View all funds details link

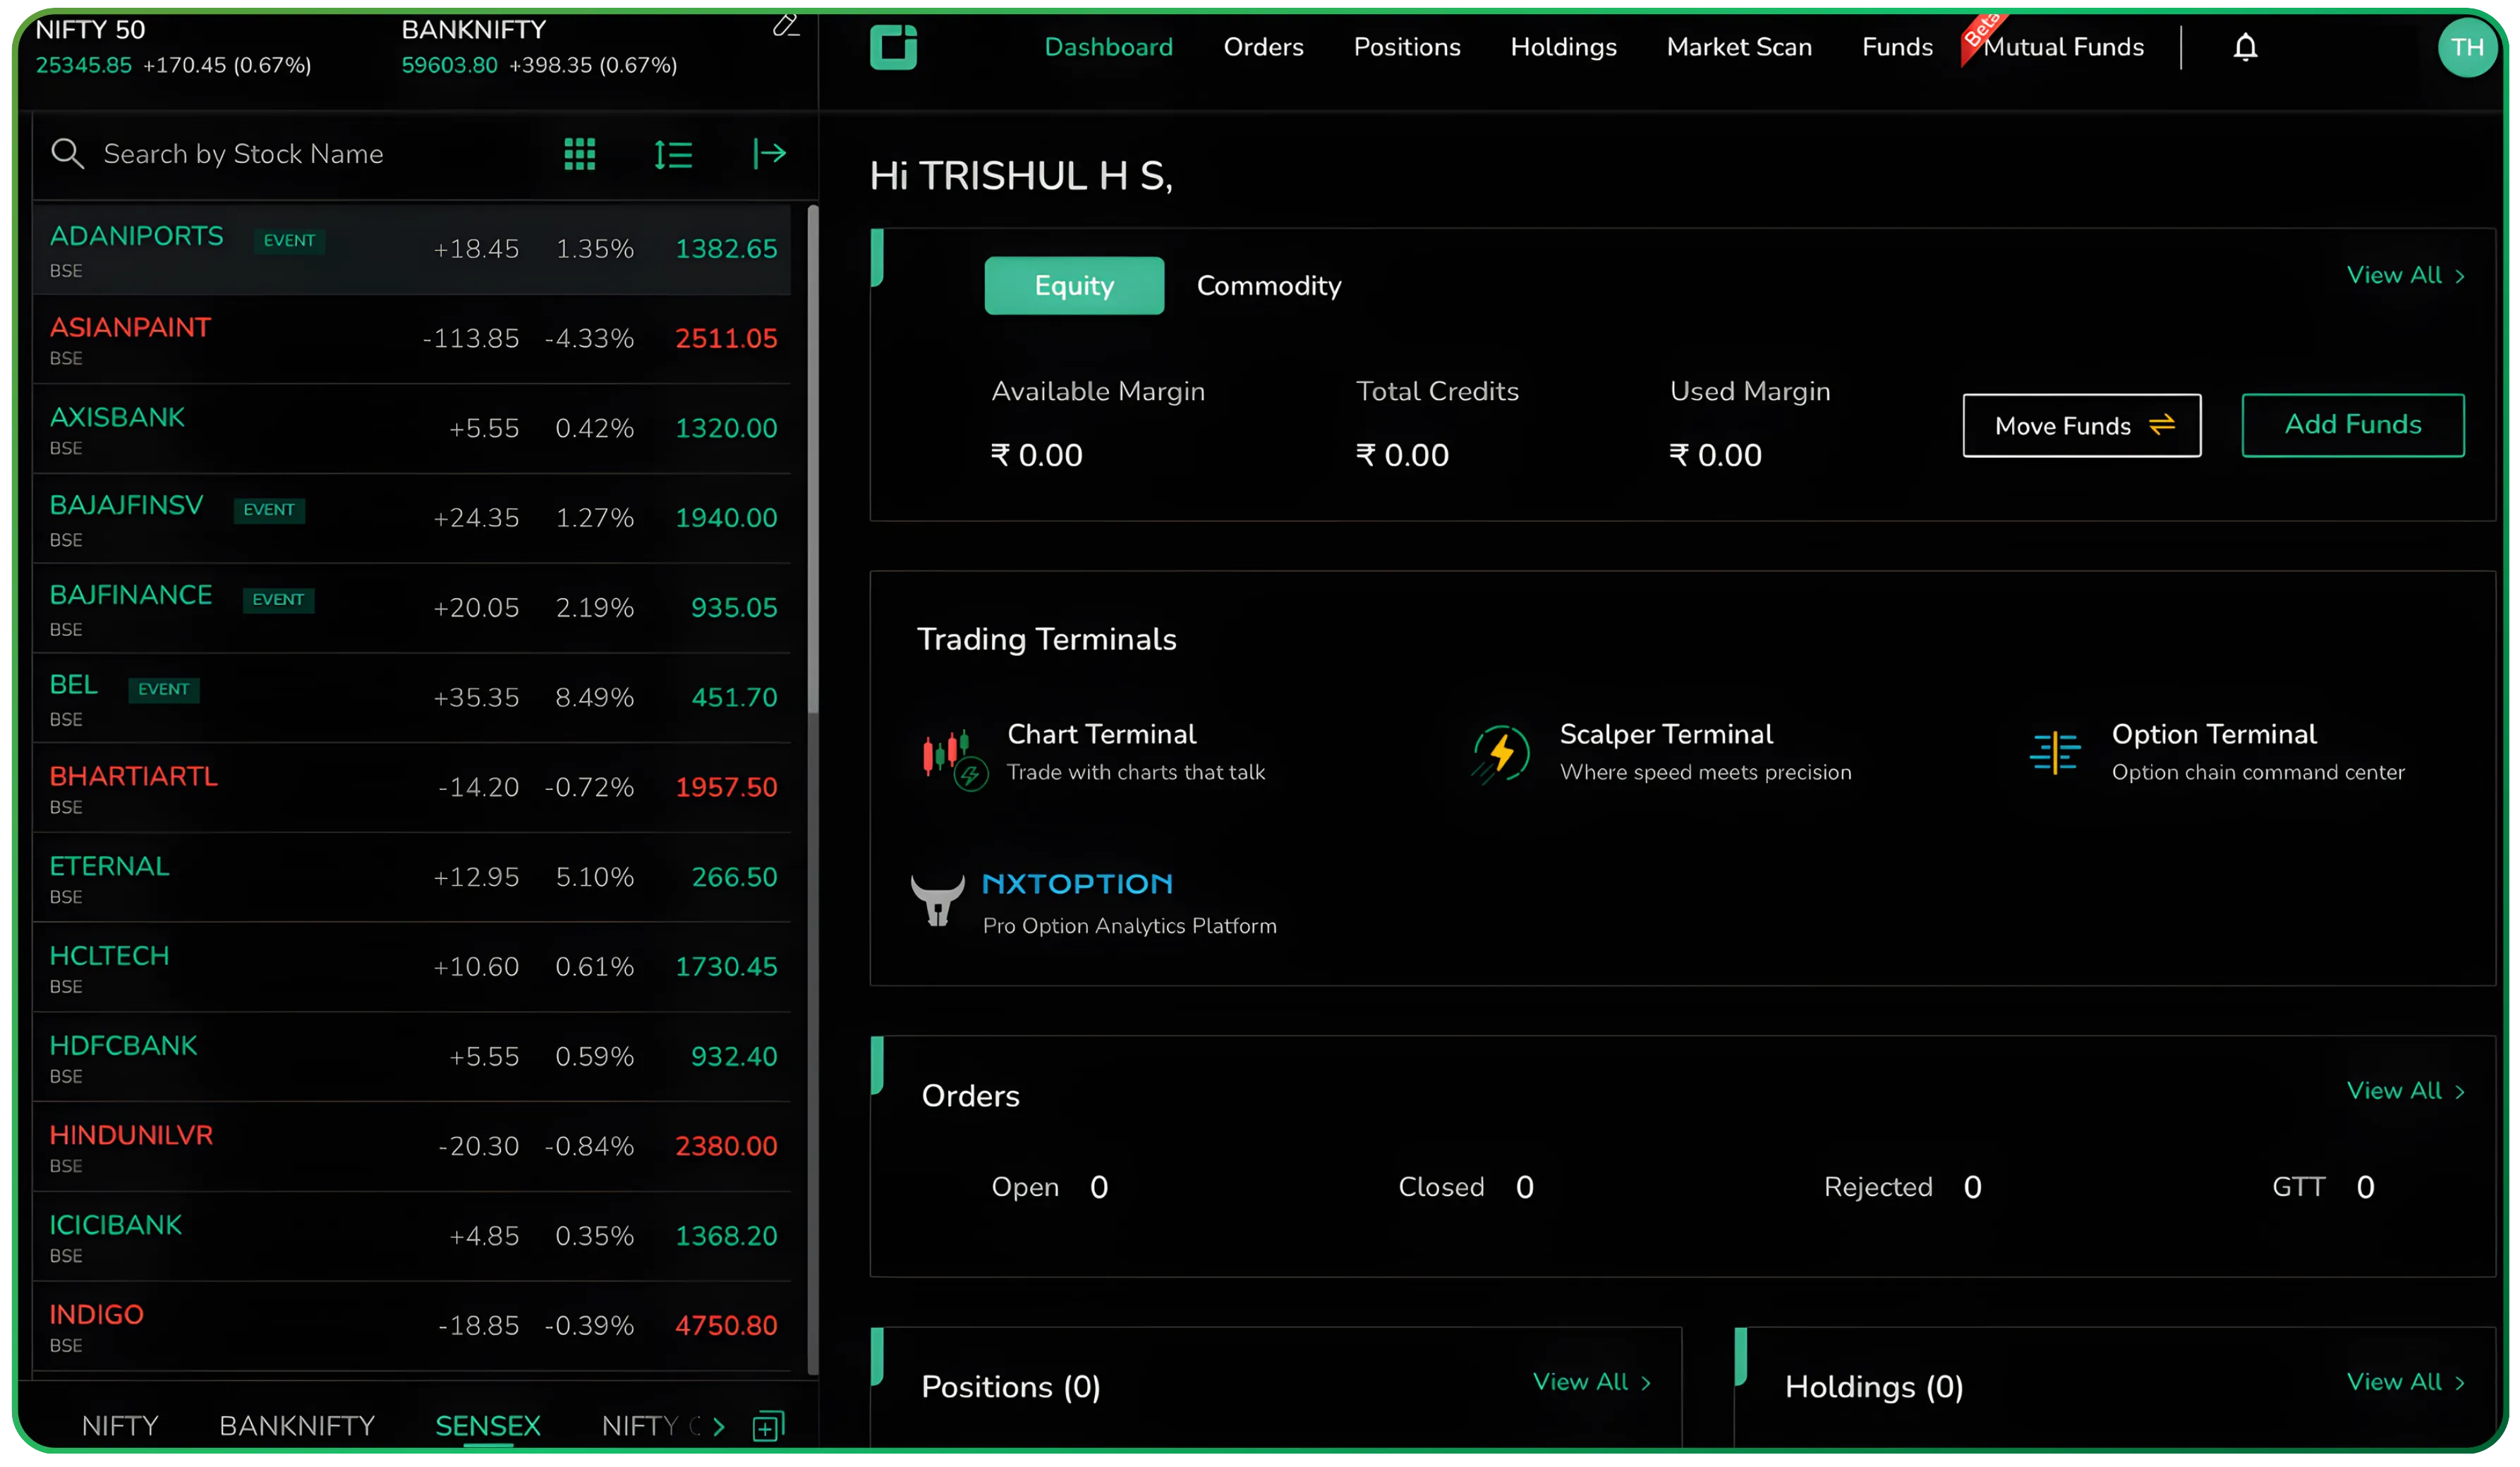tap(2406, 275)
